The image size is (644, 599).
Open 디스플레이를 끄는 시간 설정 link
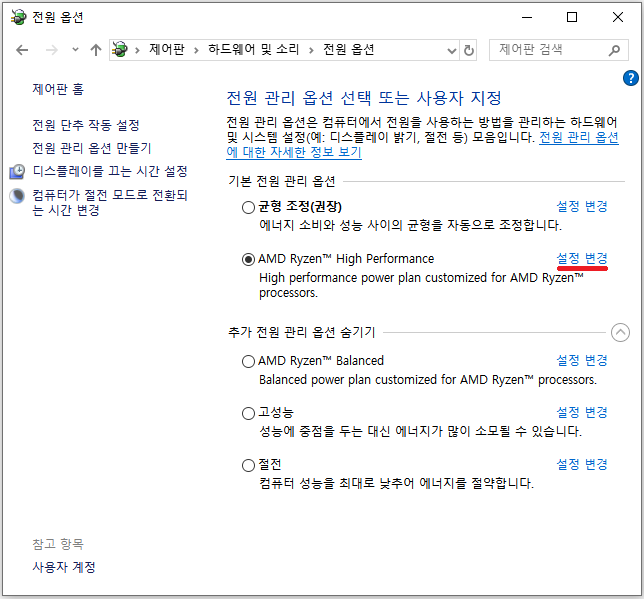(110, 171)
